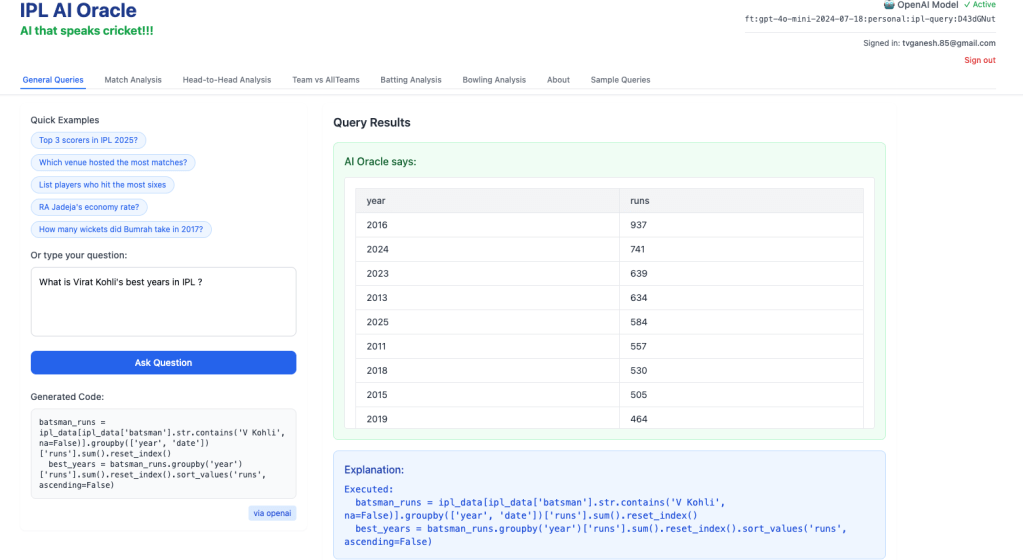
Task: Click into the question text box
Action: tap(163, 301)
